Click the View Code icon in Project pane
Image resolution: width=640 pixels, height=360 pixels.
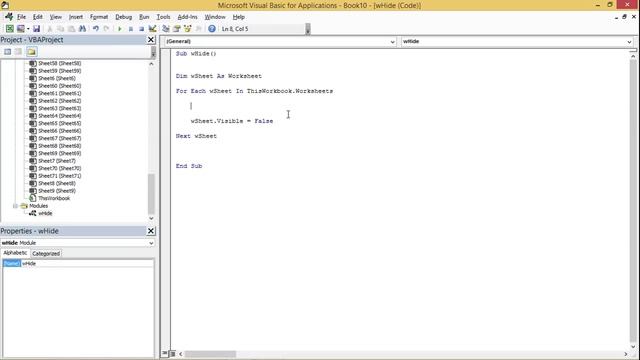(8, 52)
